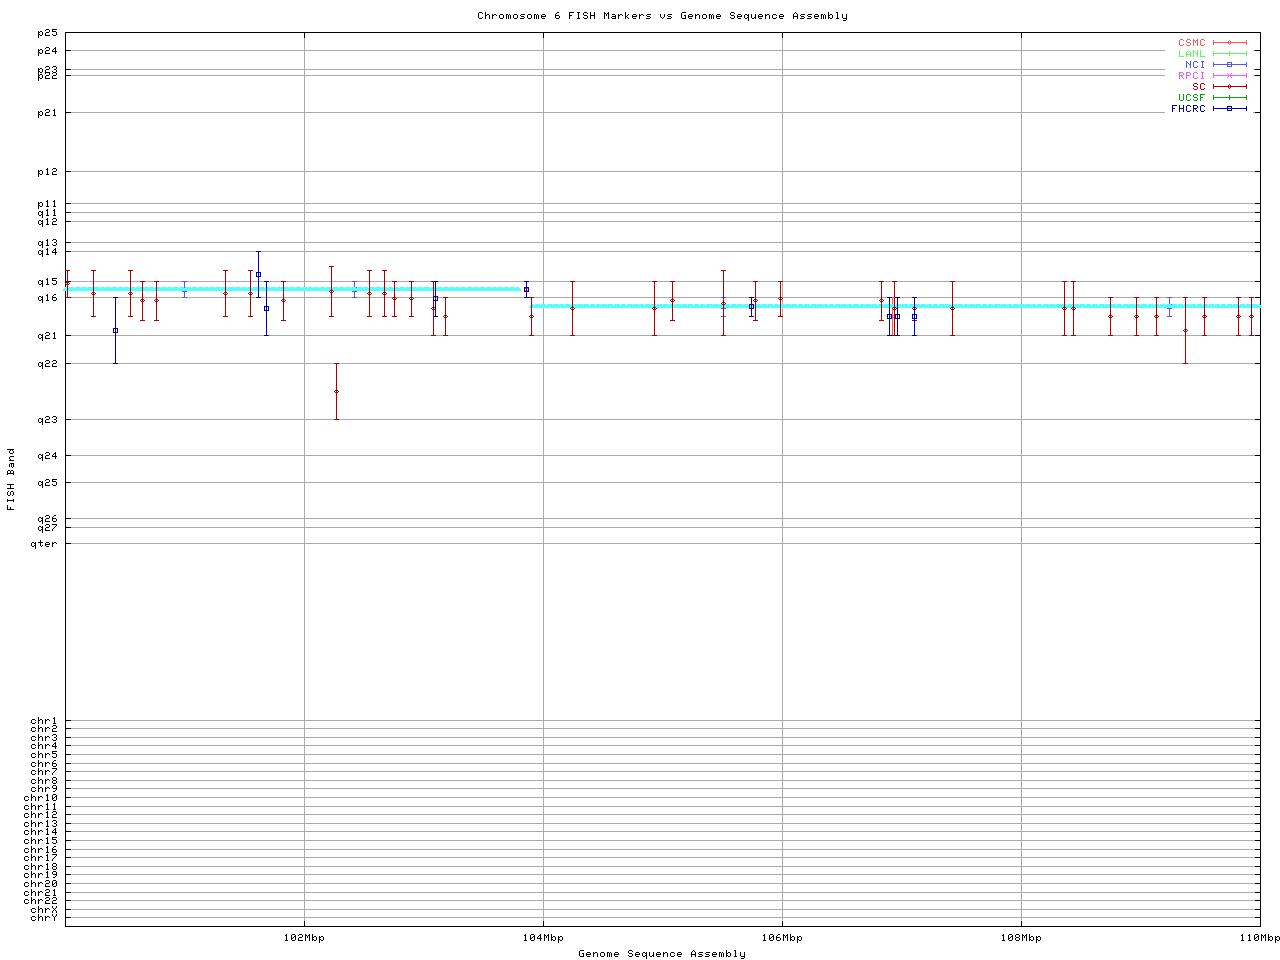
Task: Click the "Genome Sequence Assembly" x-axis title
Action: (662, 954)
